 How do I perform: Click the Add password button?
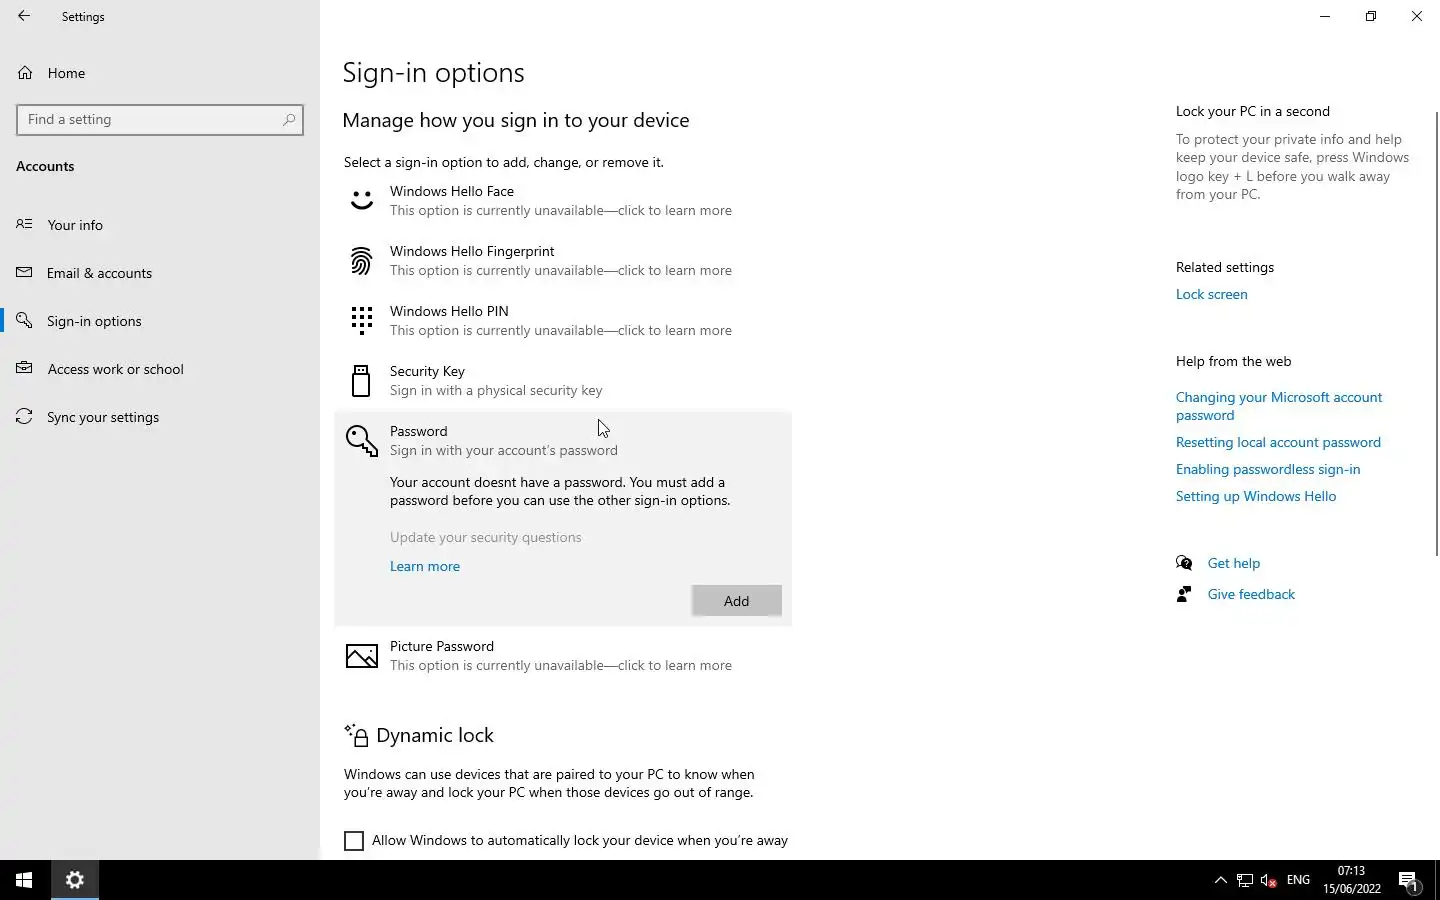tap(736, 600)
